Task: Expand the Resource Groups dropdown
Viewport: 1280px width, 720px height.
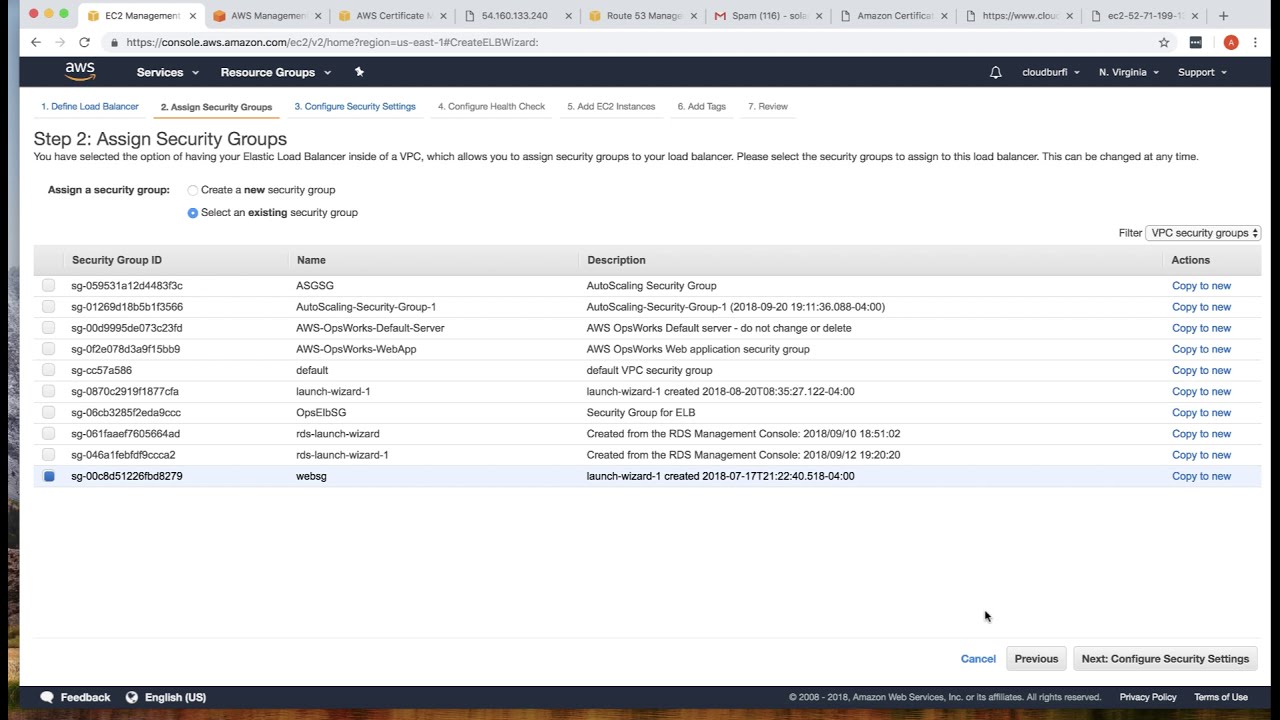Action: [276, 72]
